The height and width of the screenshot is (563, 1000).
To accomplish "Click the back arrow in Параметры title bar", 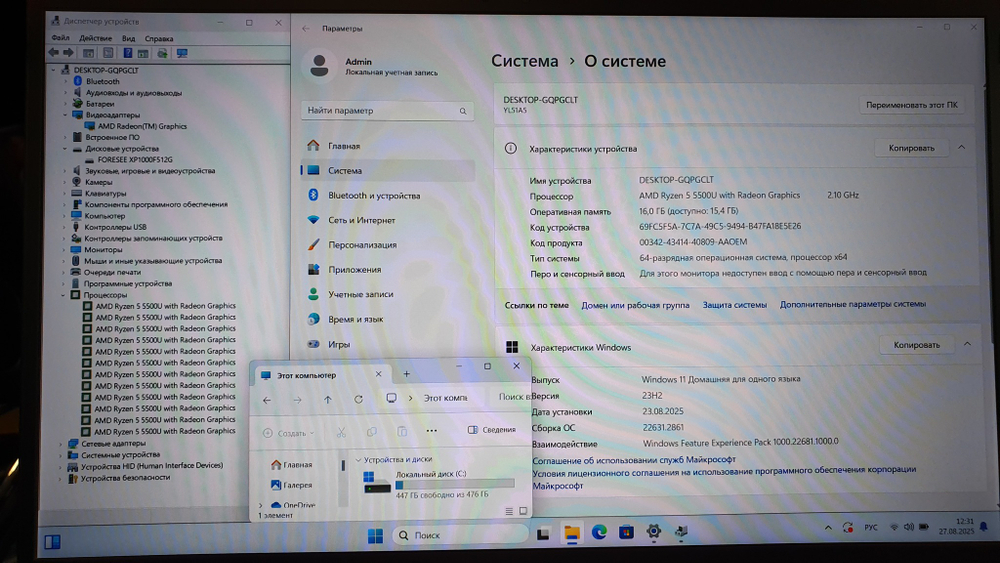I will point(306,29).
